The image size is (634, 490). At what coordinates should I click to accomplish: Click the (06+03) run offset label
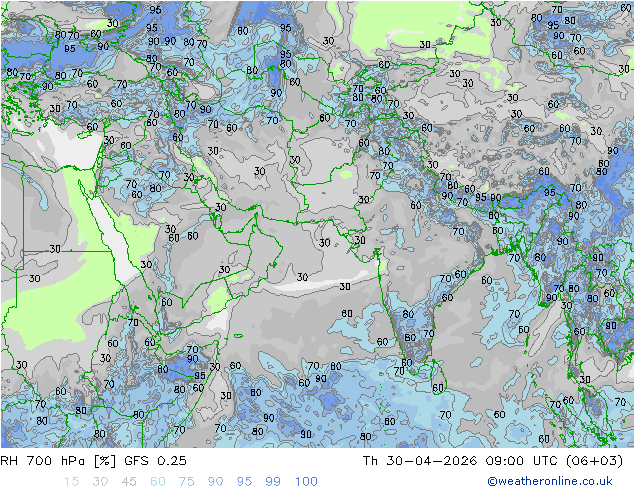click(x=594, y=460)
